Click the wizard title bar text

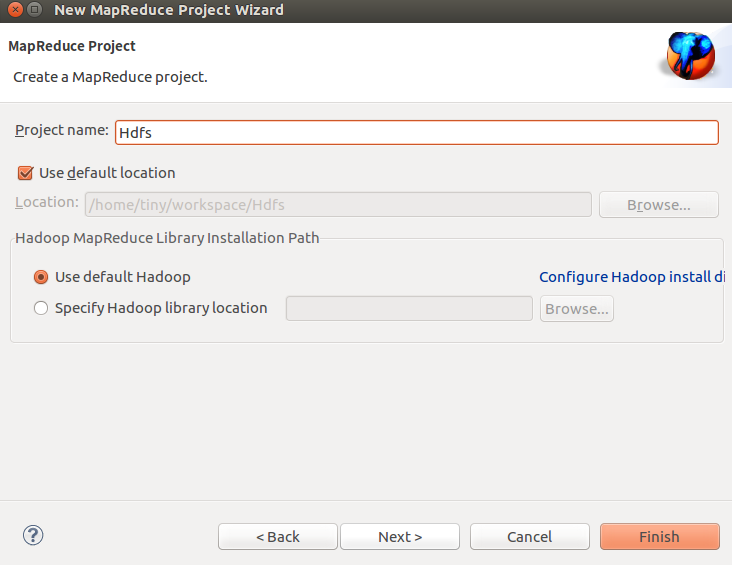click(169, 11)
